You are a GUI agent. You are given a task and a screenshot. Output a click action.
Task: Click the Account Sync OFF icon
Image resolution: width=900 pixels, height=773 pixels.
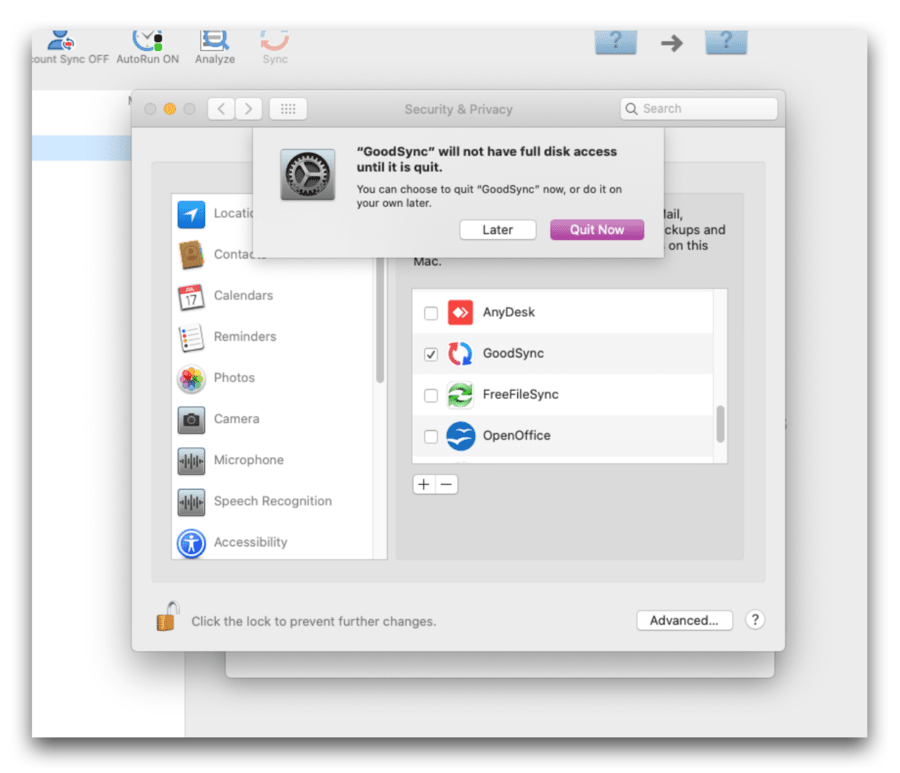(x=60, y=40)
